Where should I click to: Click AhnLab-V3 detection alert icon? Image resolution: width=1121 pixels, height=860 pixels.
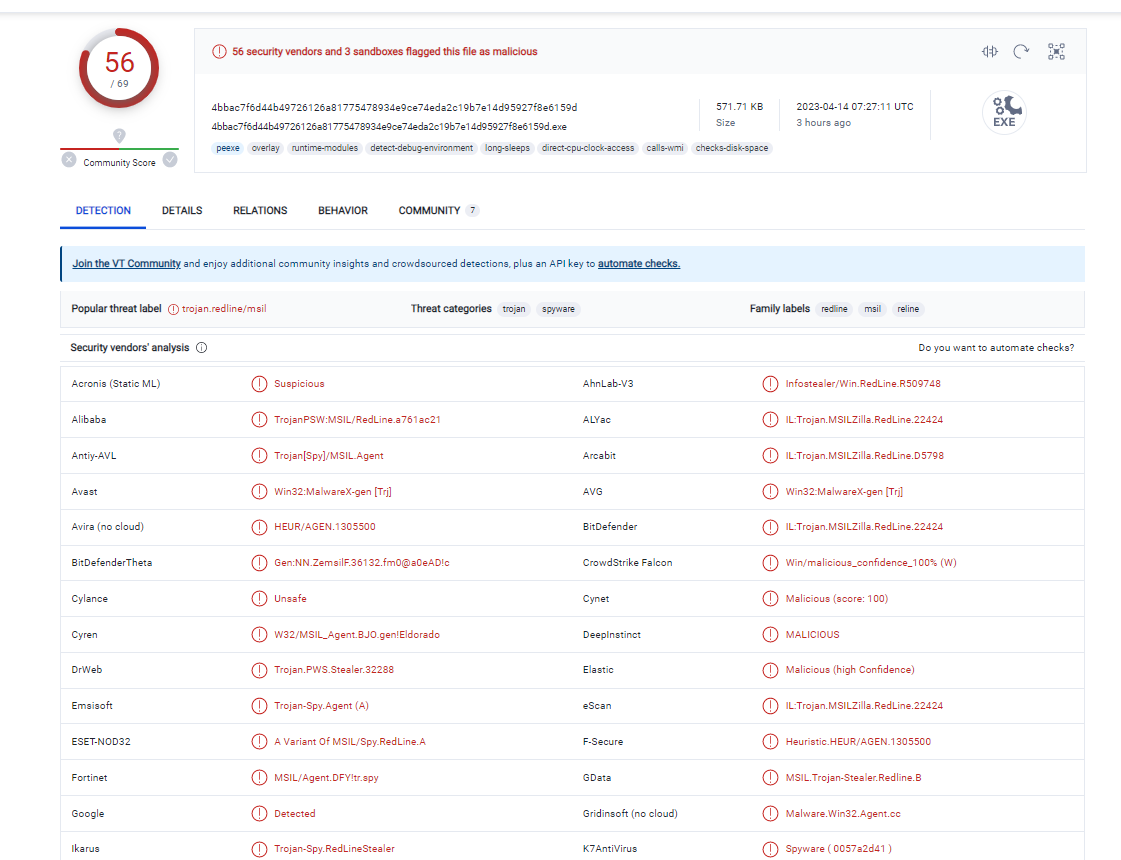(x=770, y=384)
